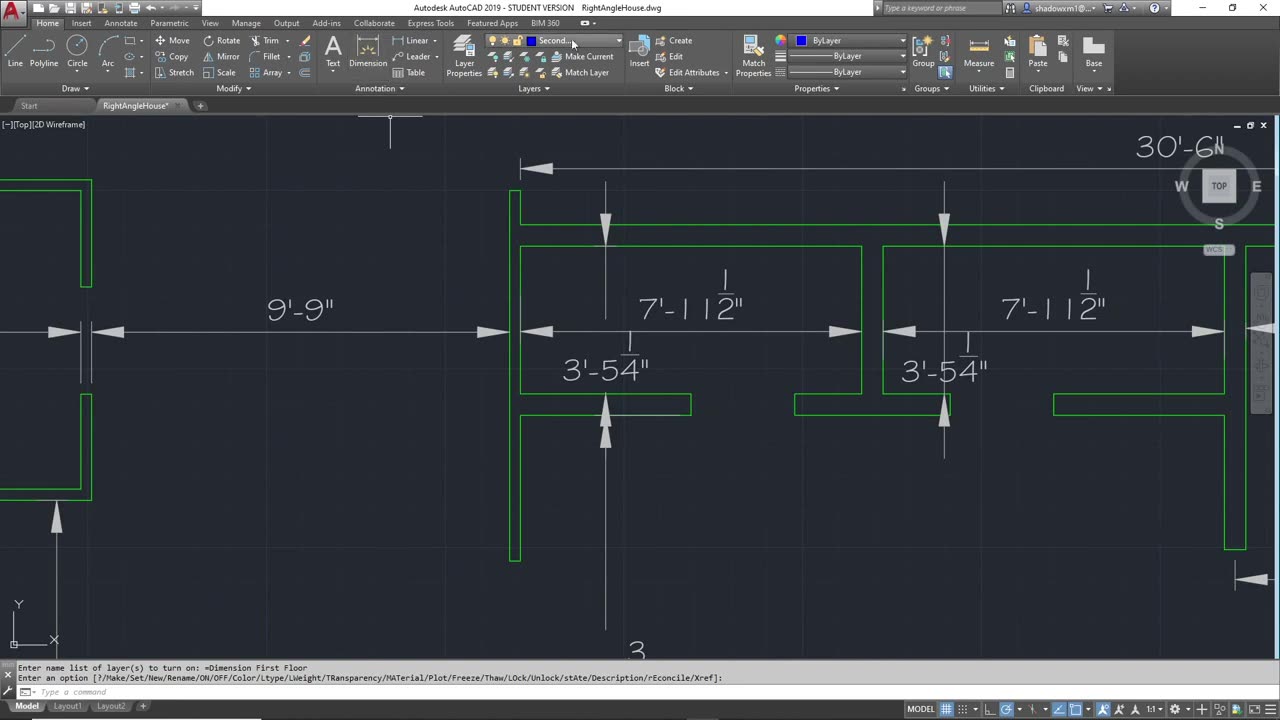Click the Leader tool

click(411, 57)
